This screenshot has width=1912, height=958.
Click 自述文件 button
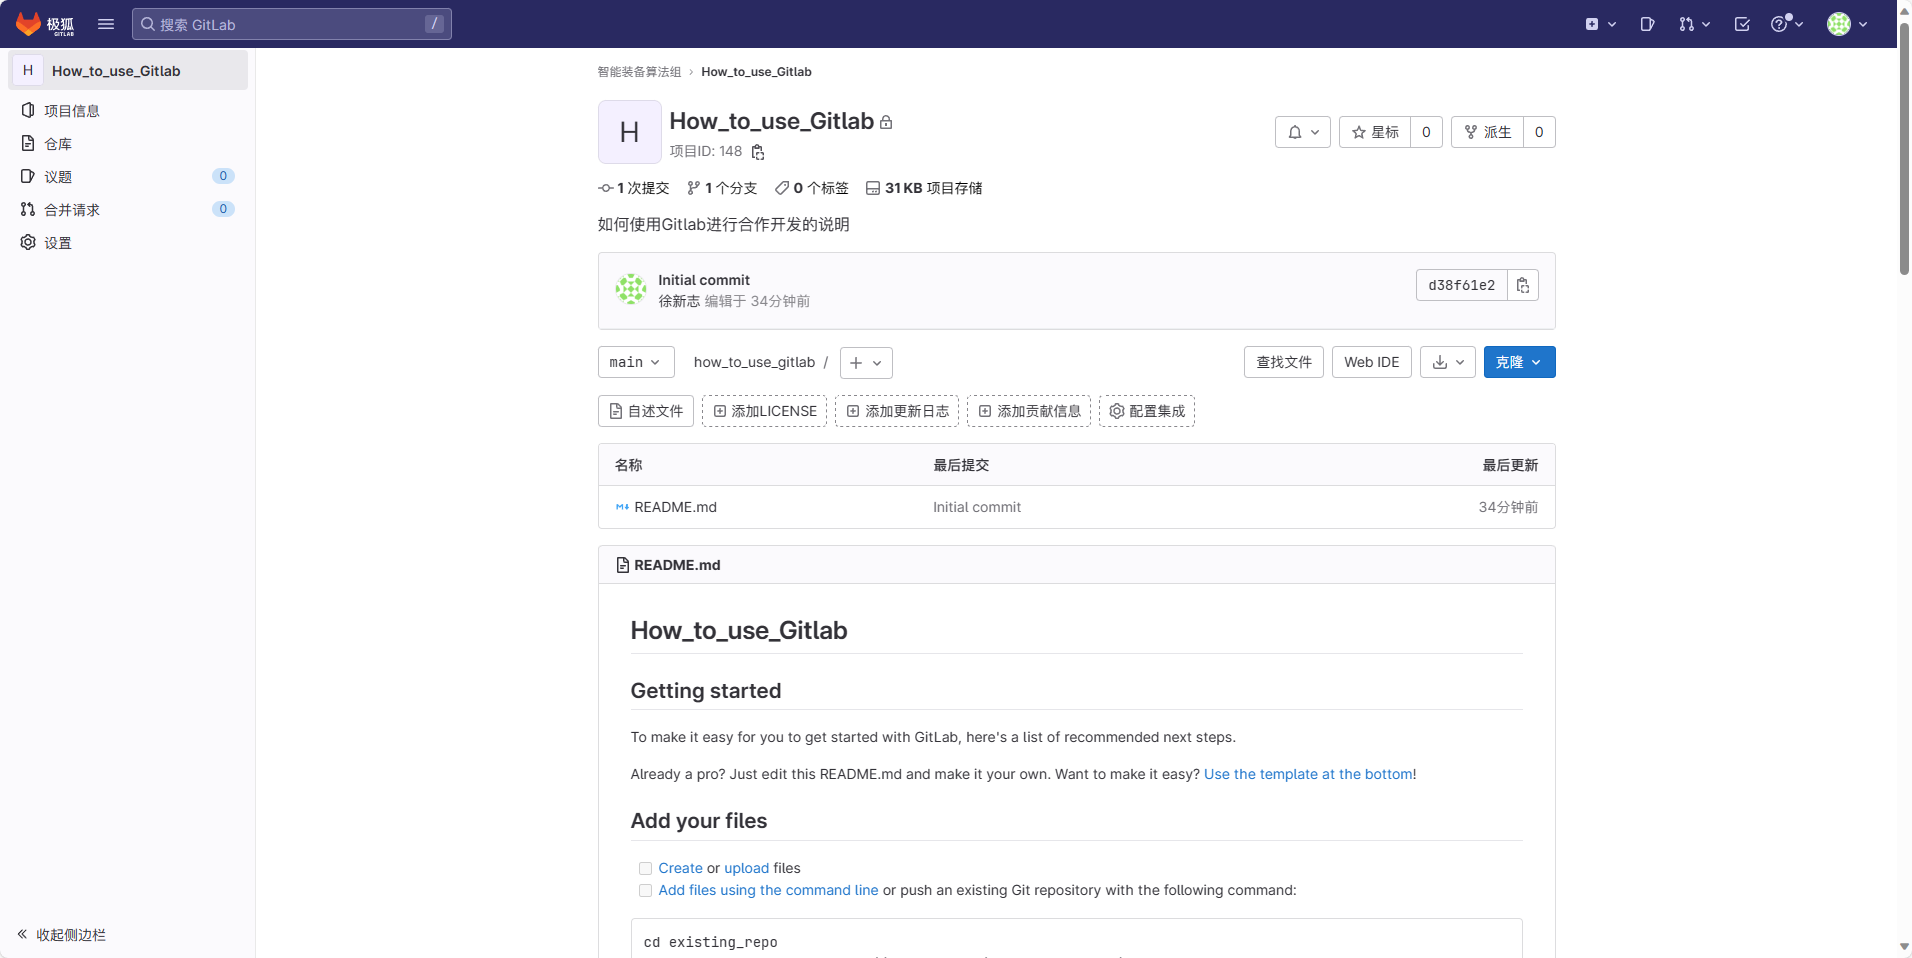(x=646, y=411)
